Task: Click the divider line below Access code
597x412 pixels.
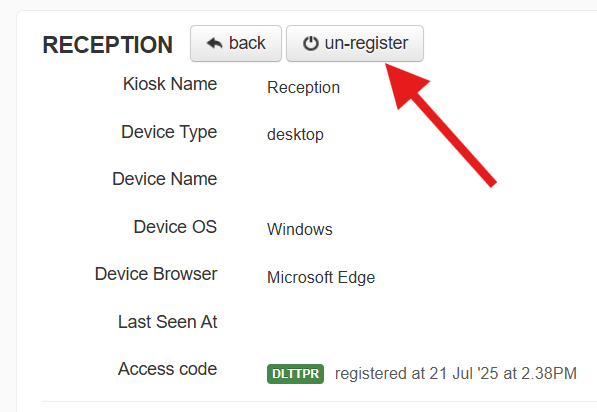Action: tap(319, 401)
